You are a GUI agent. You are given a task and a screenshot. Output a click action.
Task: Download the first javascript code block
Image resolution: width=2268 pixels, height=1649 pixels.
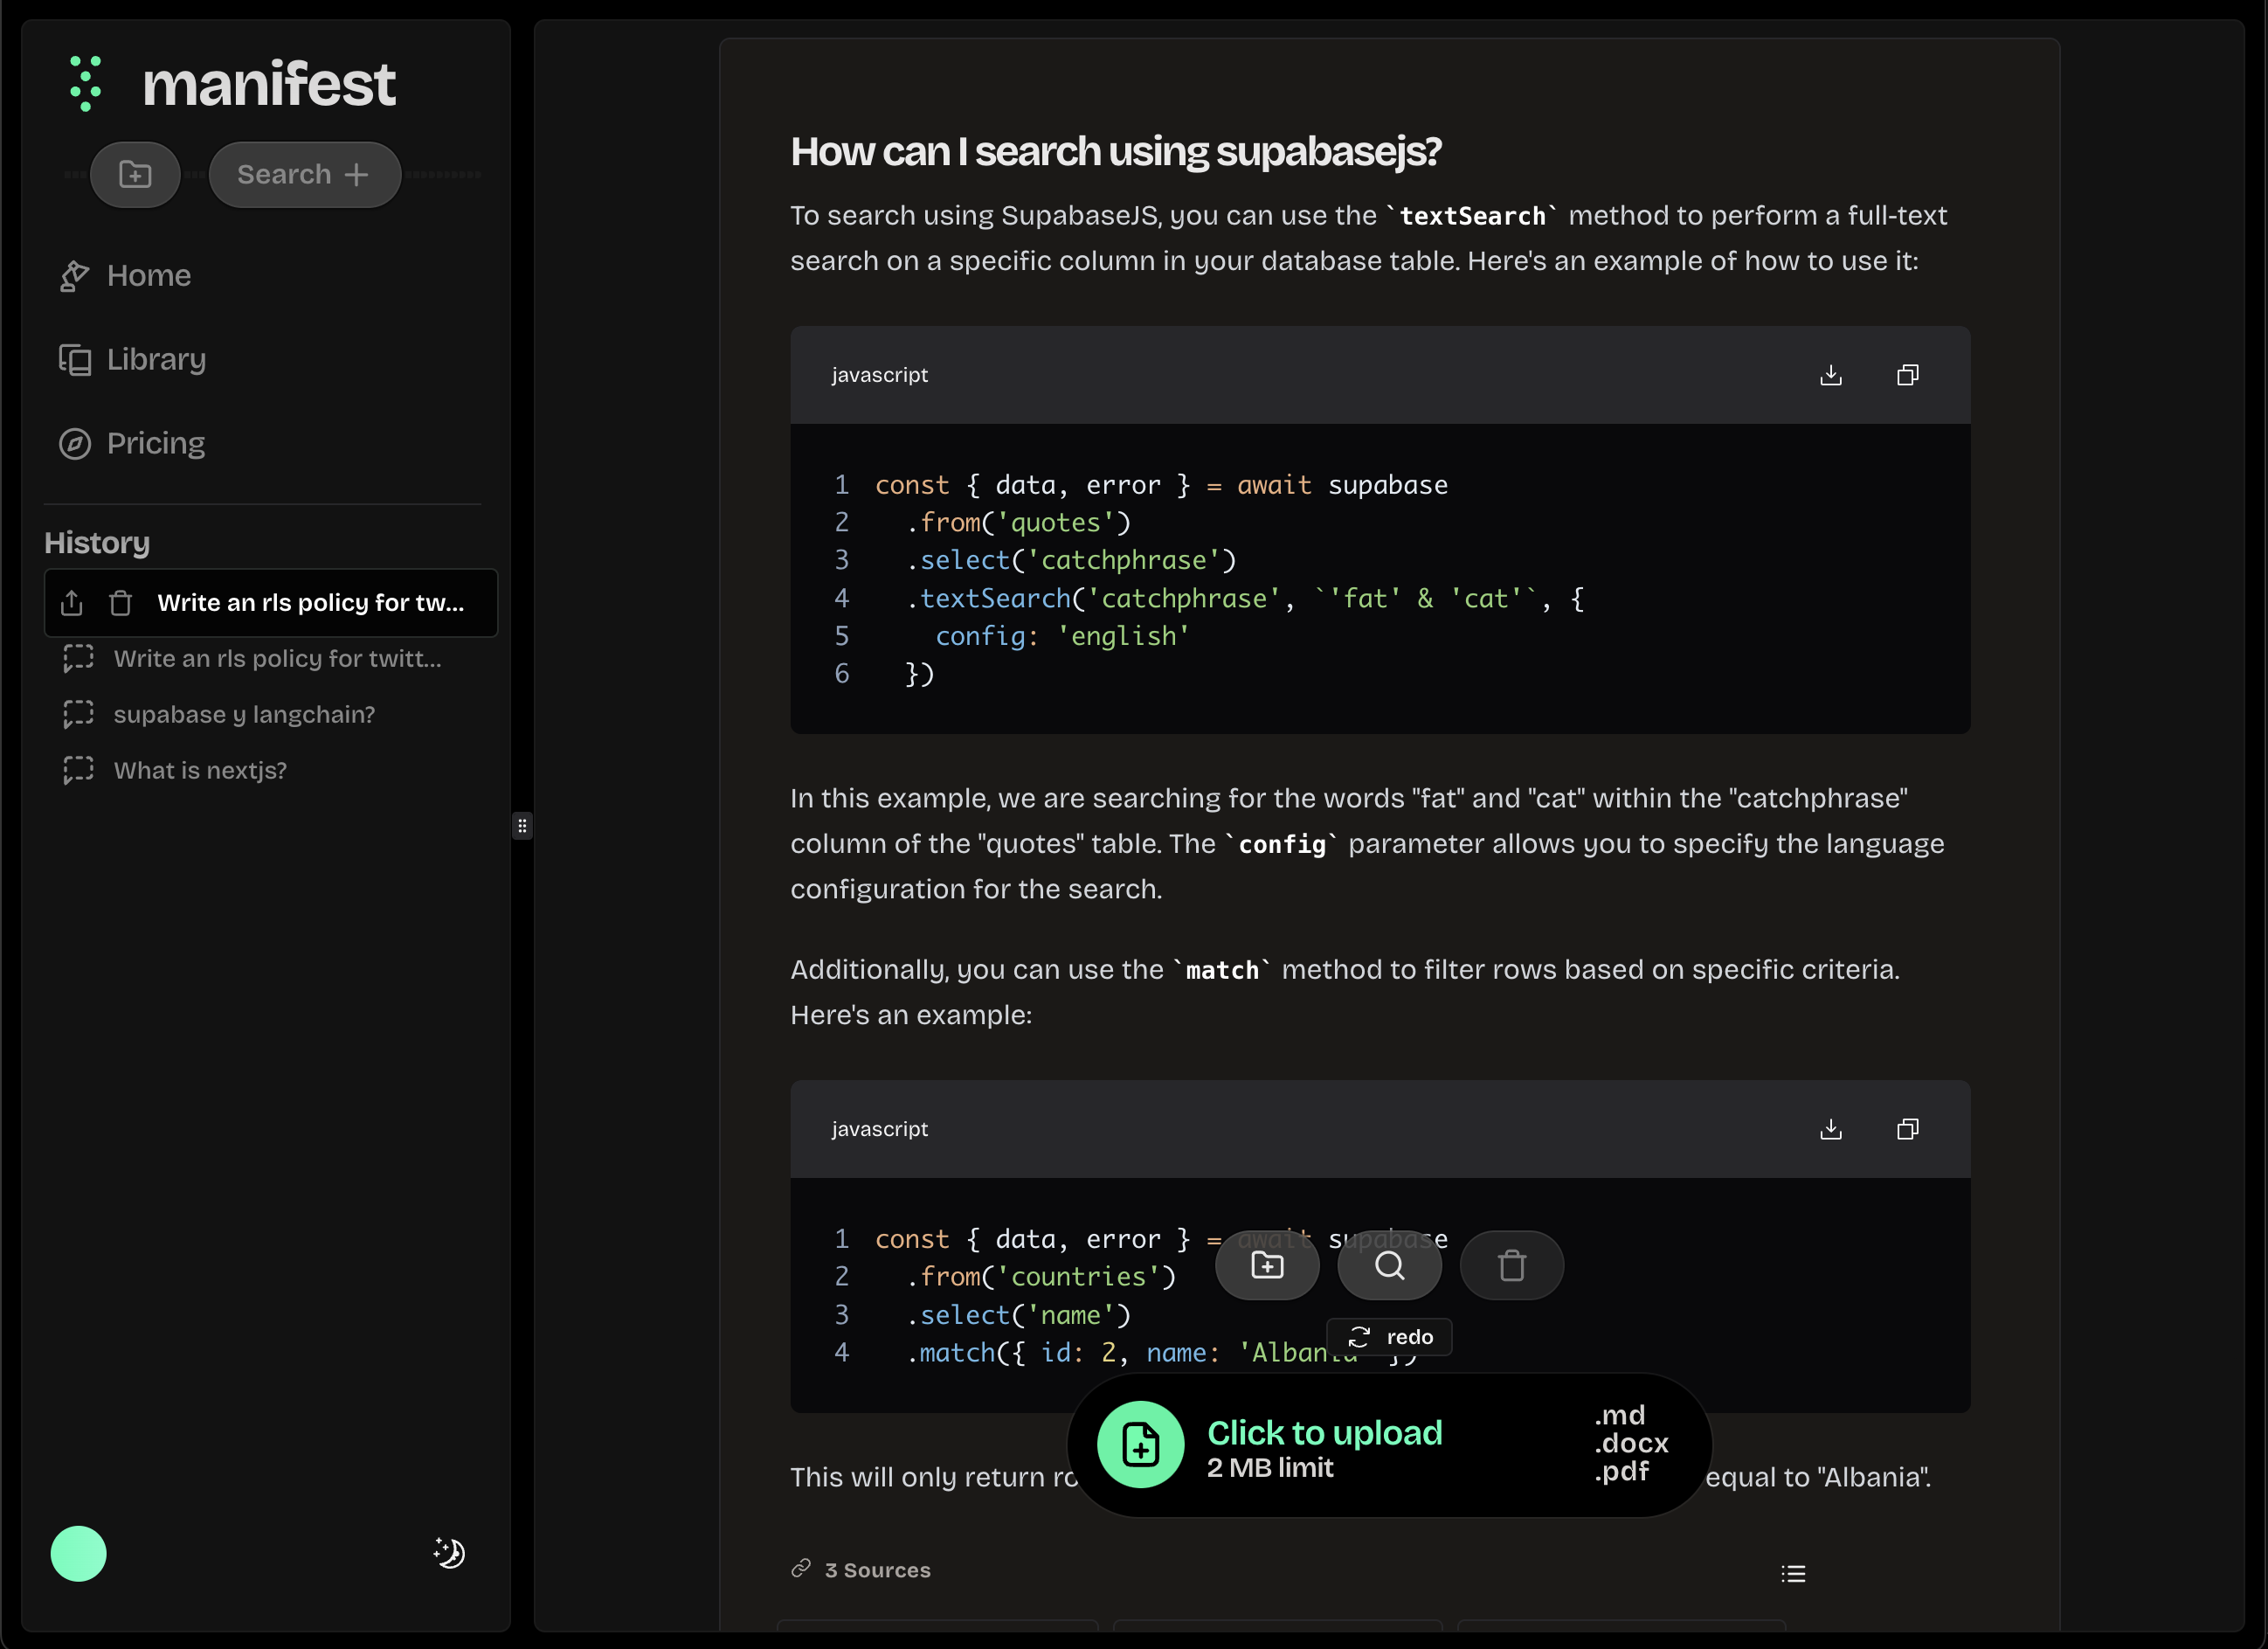(1830, 375)
